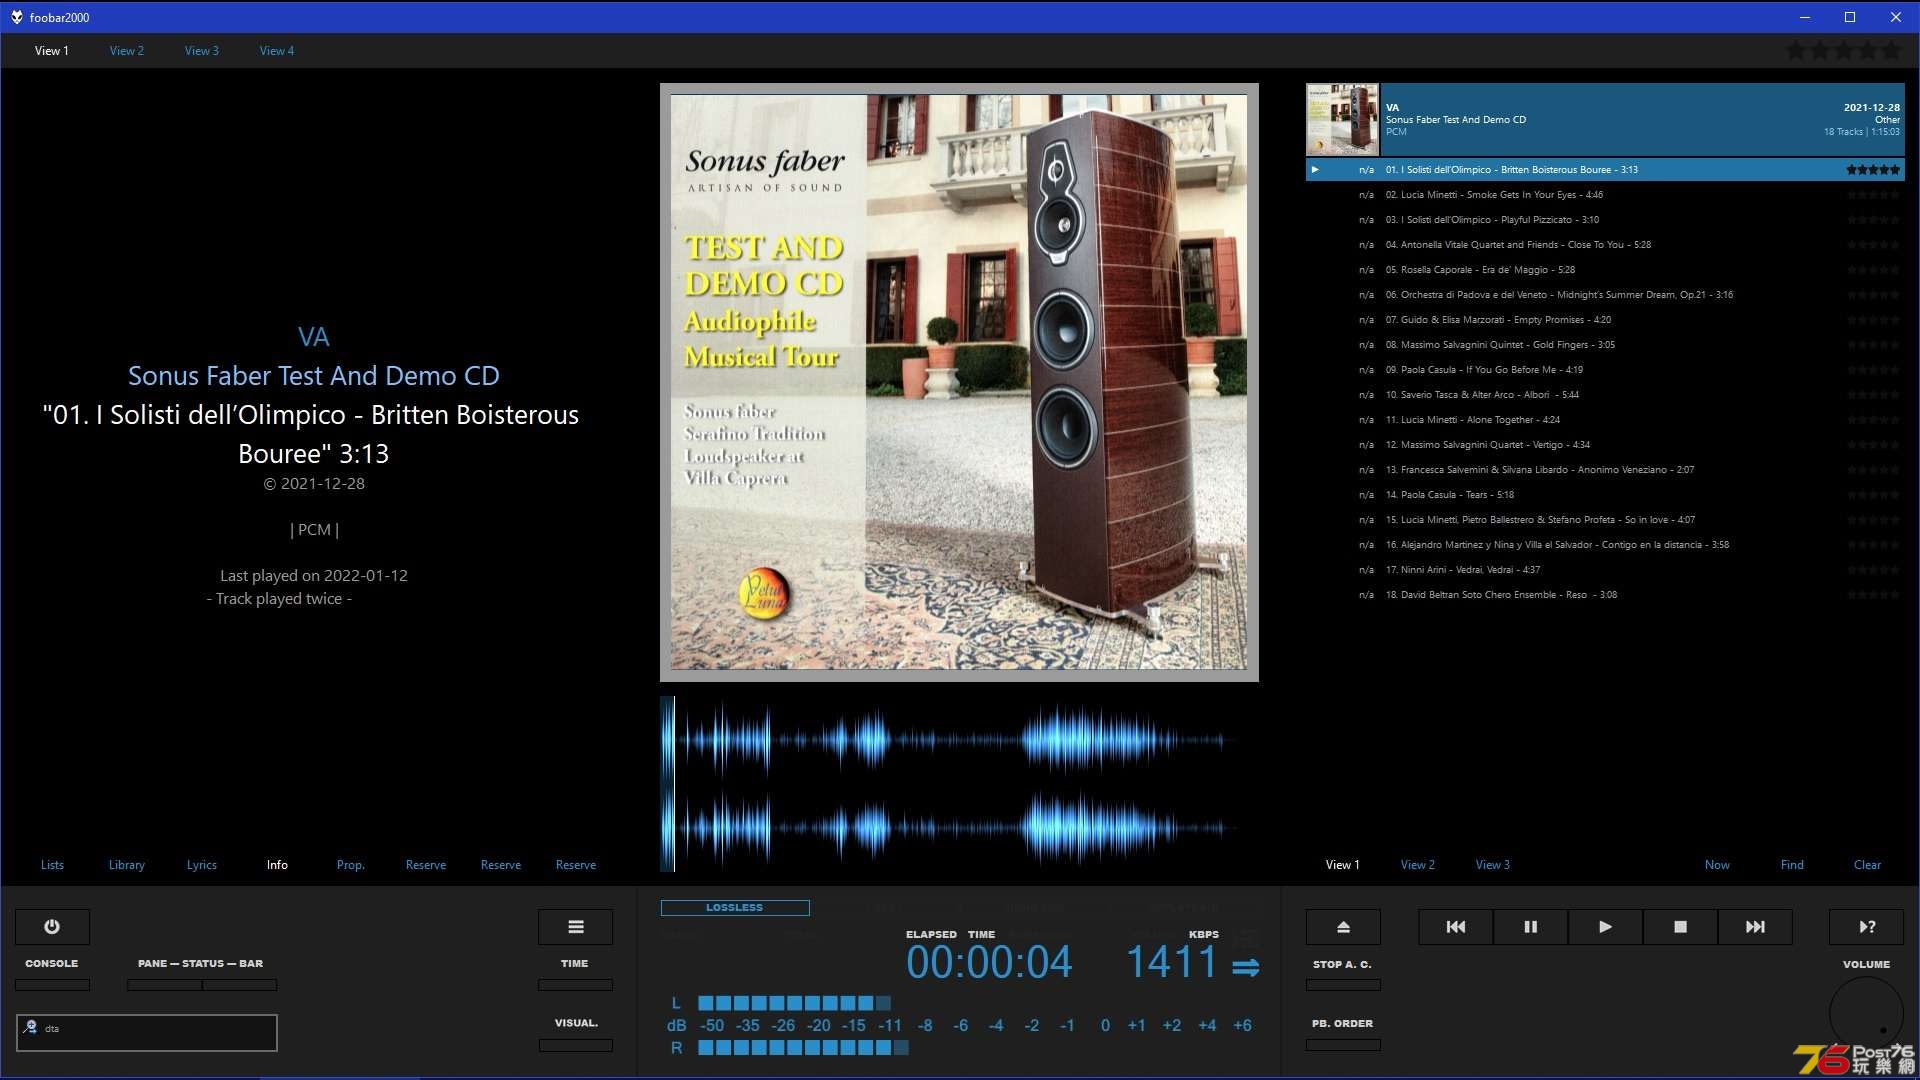Click the LOSSLESS indicator
This screenshot has height=1080, width=1920.
click(735, 908)
